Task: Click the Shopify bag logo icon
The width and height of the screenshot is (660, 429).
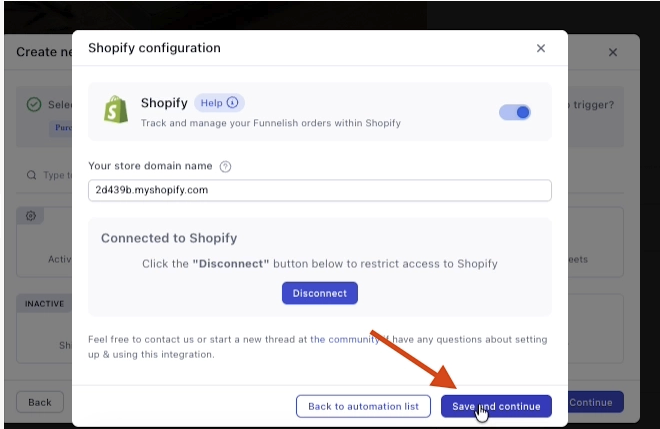Action: pyautogui.click(x=116, y=111)
